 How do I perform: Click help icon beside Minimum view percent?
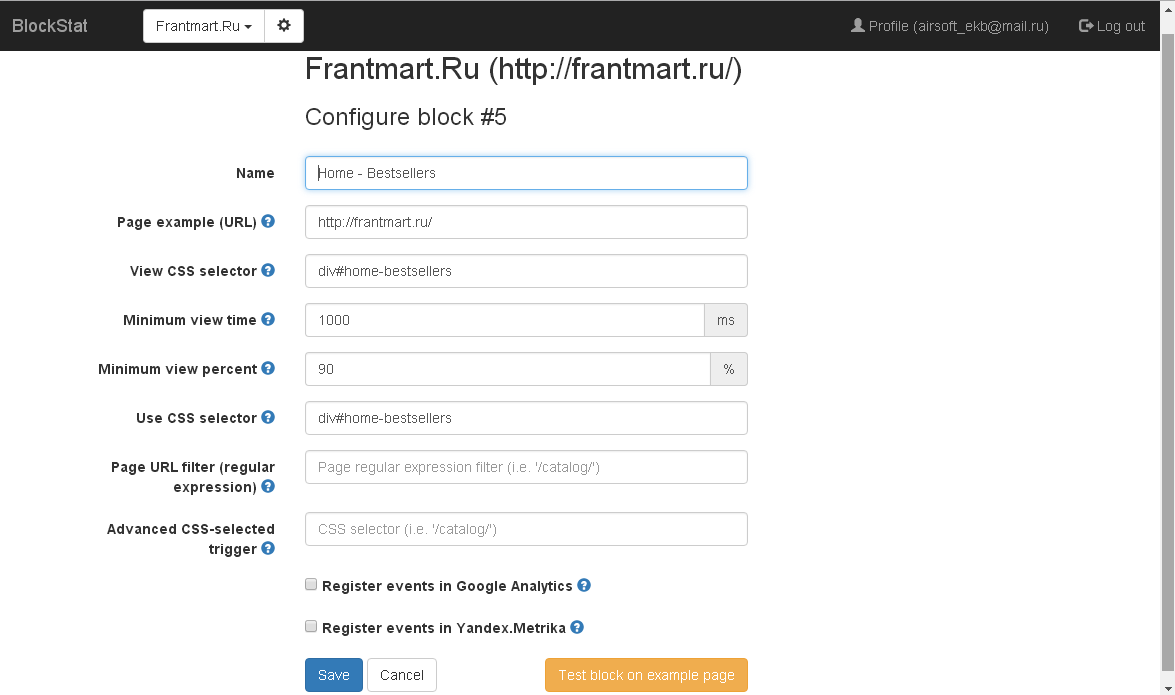268,368
